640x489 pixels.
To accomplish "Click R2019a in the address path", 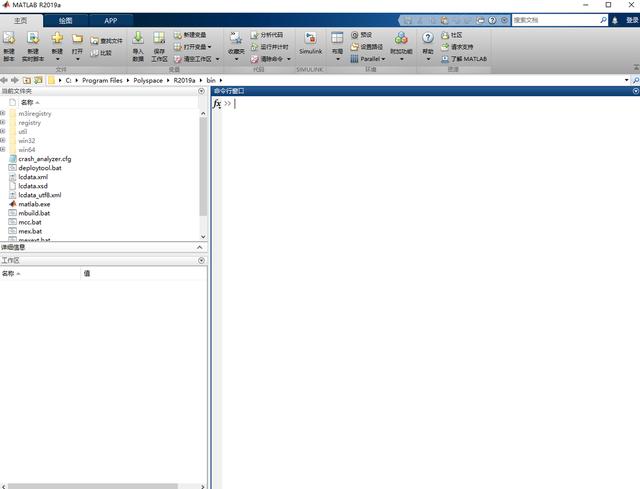I will [x=184, y=80].
